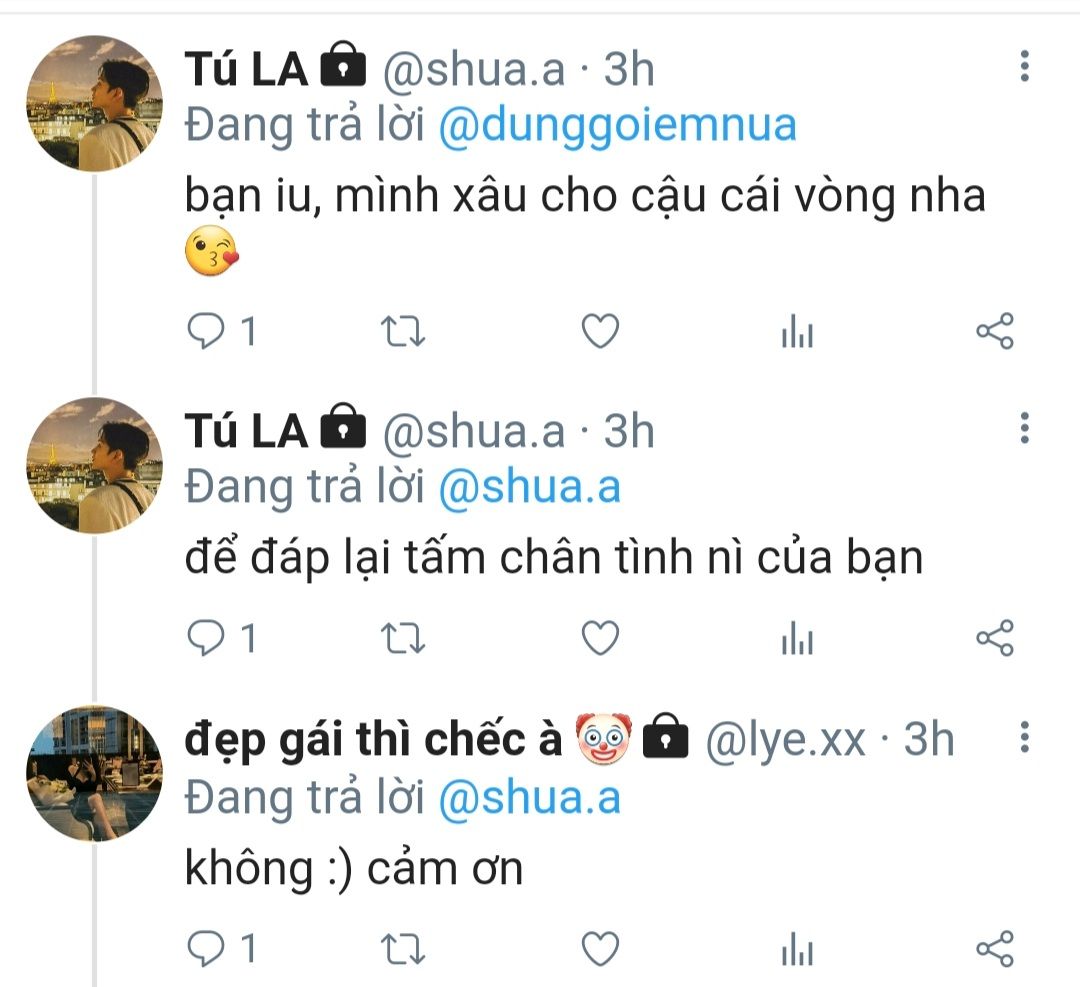Retweet the "bạn iu, mình xâu" tweet
Viewport: 1080px width, 987px height.
(405, 332)
